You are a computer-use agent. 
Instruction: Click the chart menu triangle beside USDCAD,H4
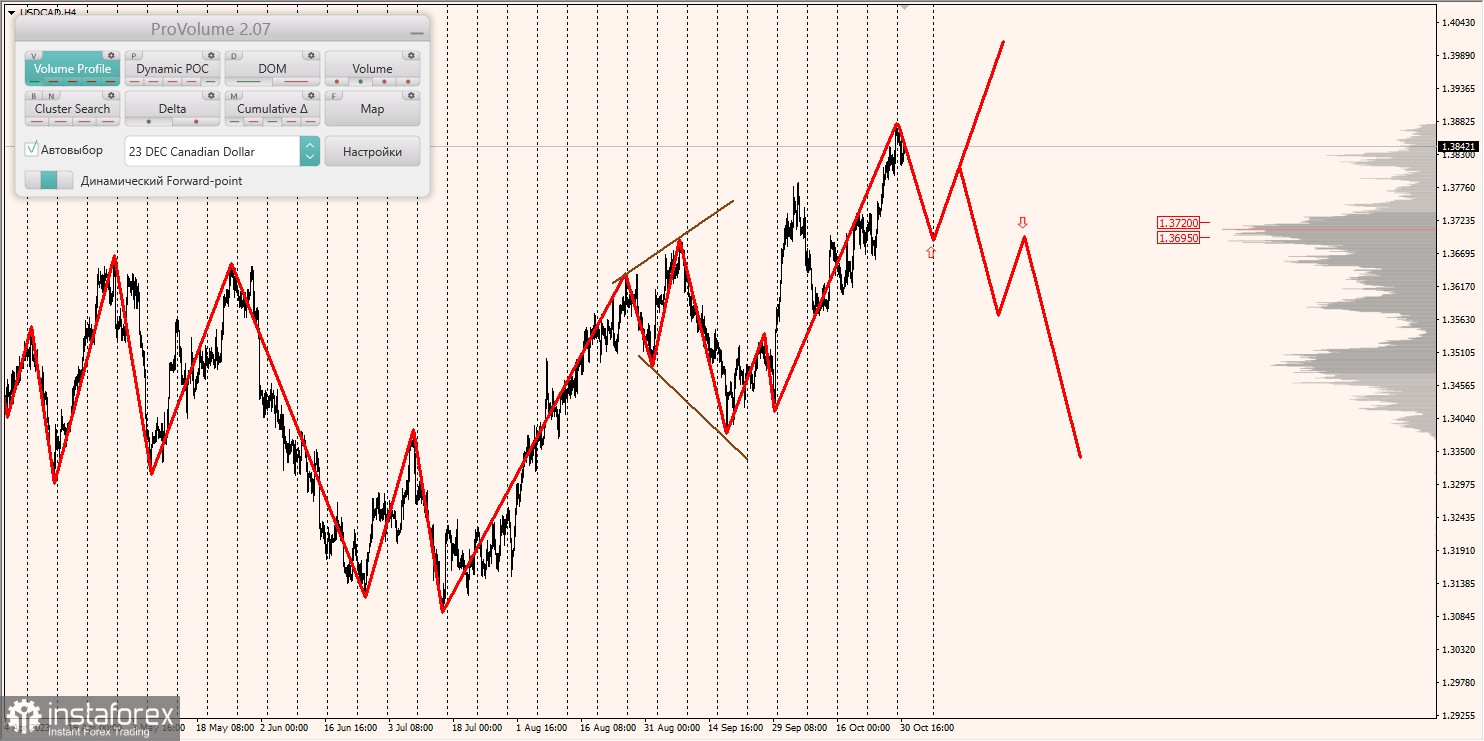pyautogui.click(x=10, y=12)
